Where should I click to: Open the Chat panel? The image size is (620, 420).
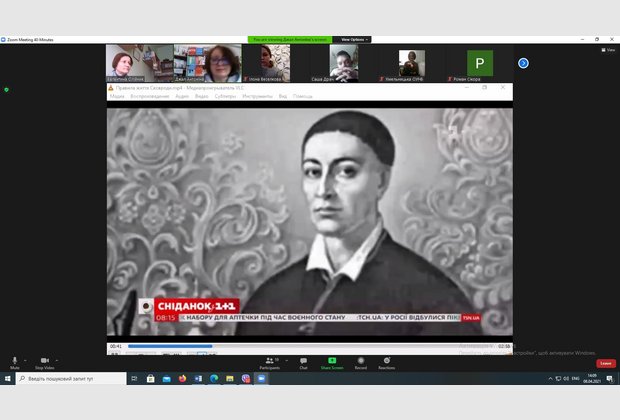click(303, 363)
